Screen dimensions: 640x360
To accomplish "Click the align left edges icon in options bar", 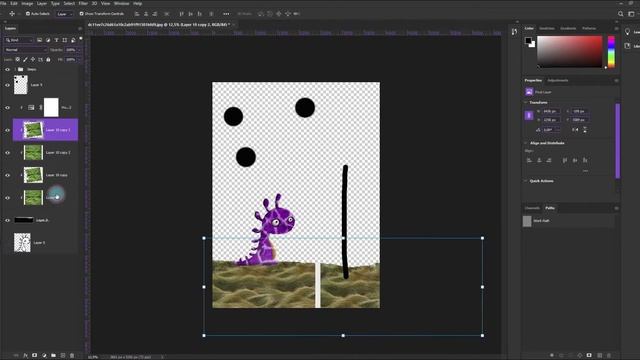I will pos(137,14).
